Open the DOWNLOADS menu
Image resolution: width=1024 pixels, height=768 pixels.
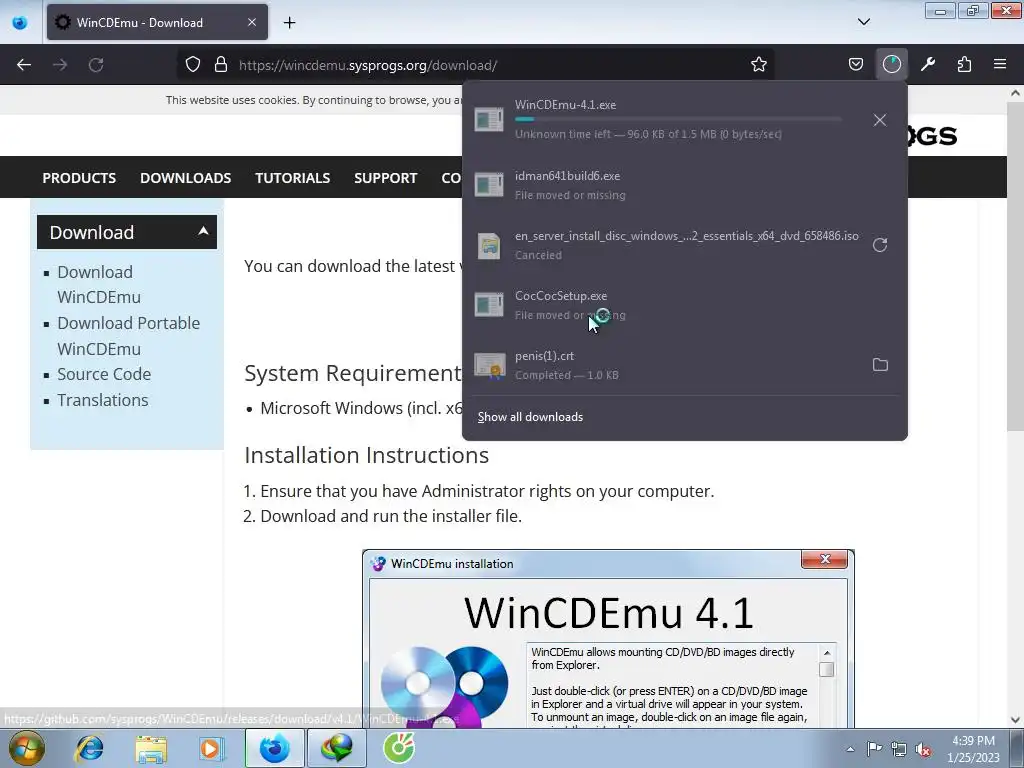(185, 178)
